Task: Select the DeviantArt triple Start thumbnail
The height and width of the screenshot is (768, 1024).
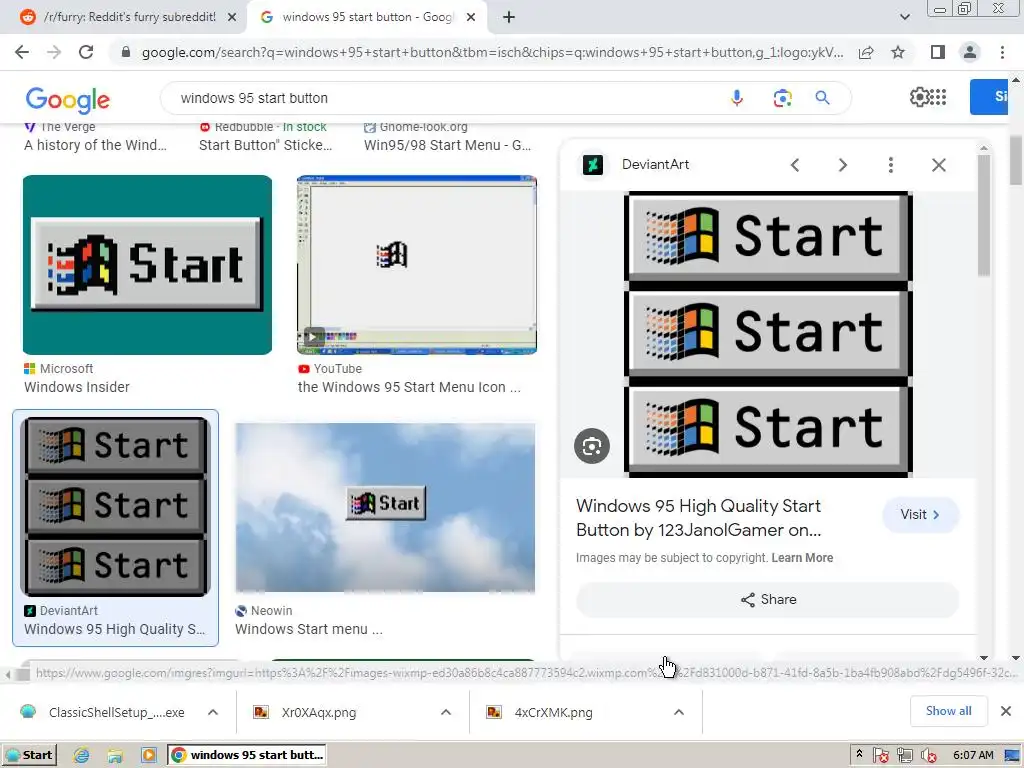Action: point(116,506)
